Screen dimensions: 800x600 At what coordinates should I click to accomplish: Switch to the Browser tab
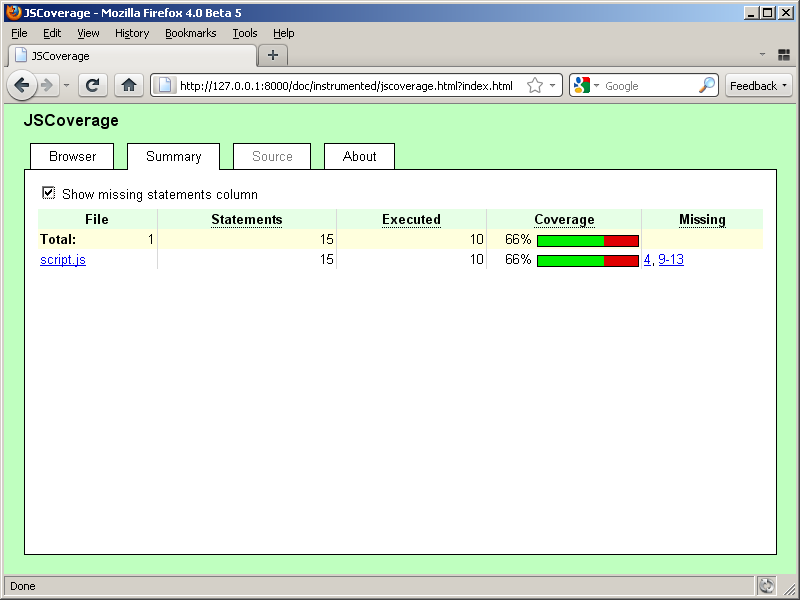(72, 156)
